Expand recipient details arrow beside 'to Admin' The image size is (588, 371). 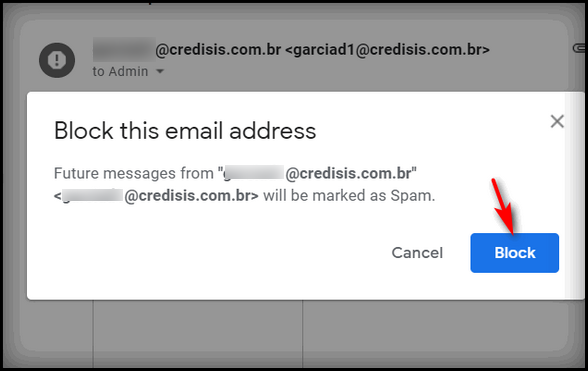pos(160,71)
